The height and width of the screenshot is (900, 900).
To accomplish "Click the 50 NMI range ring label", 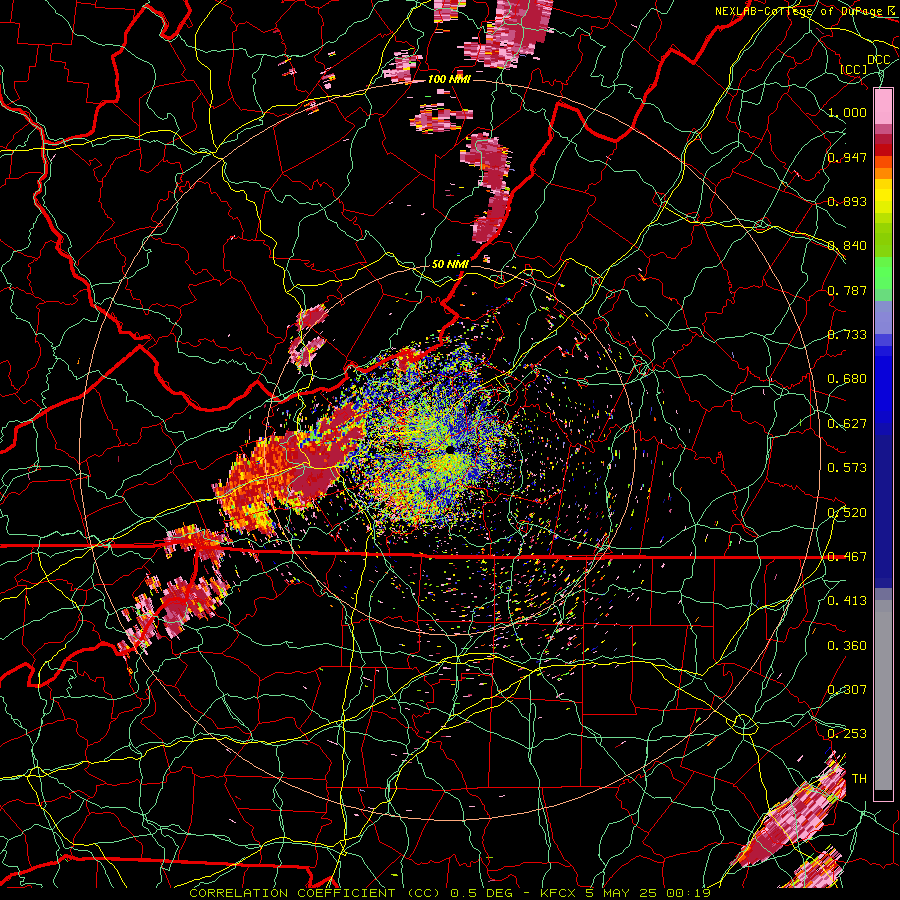I will (x=450, y=265).
